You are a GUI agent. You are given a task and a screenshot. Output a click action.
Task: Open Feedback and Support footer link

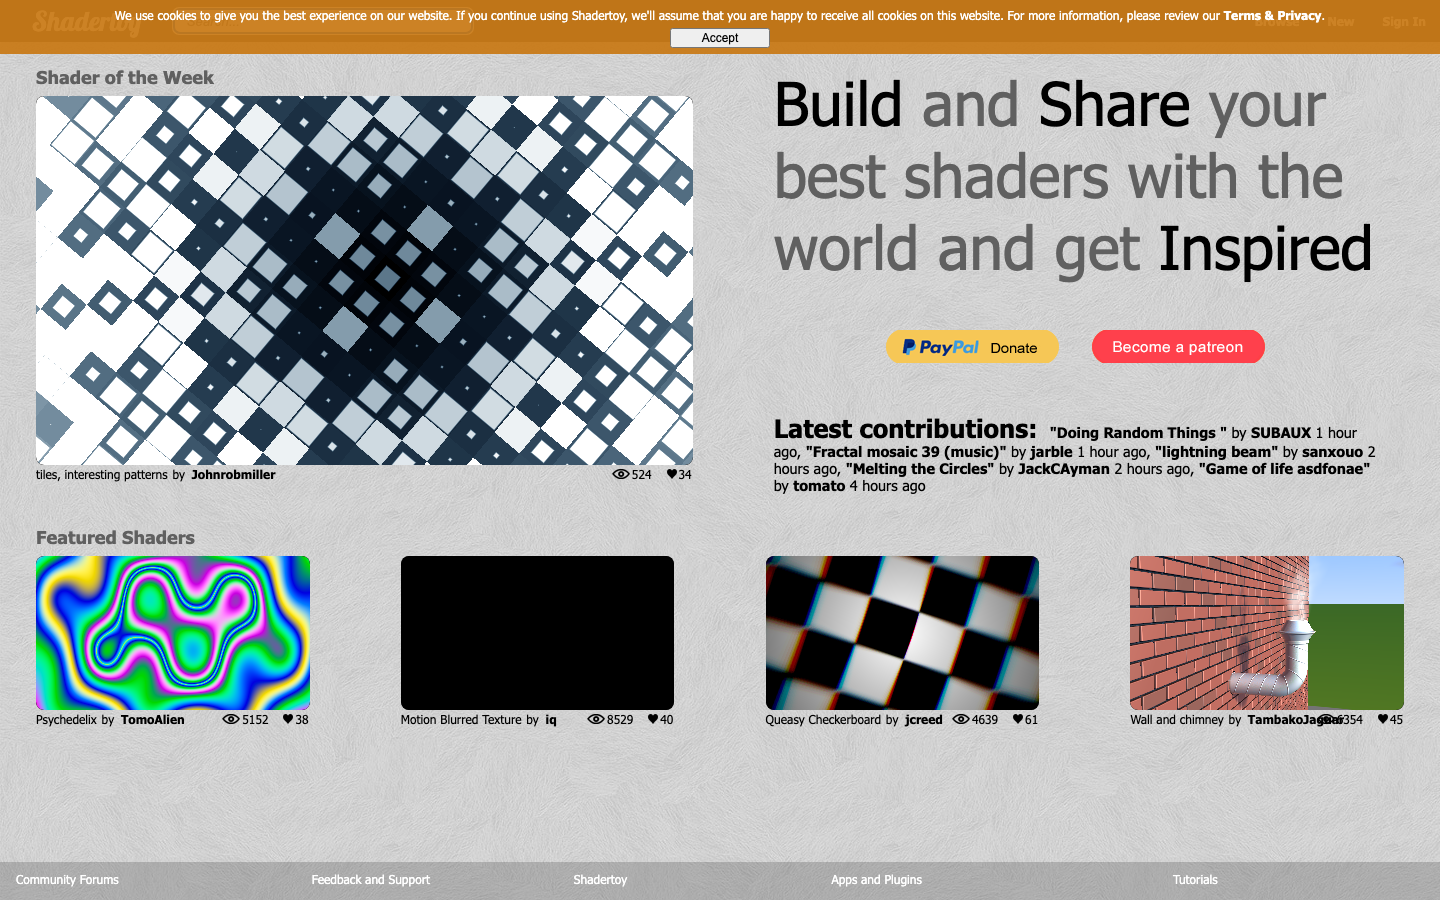pos(370,880)
